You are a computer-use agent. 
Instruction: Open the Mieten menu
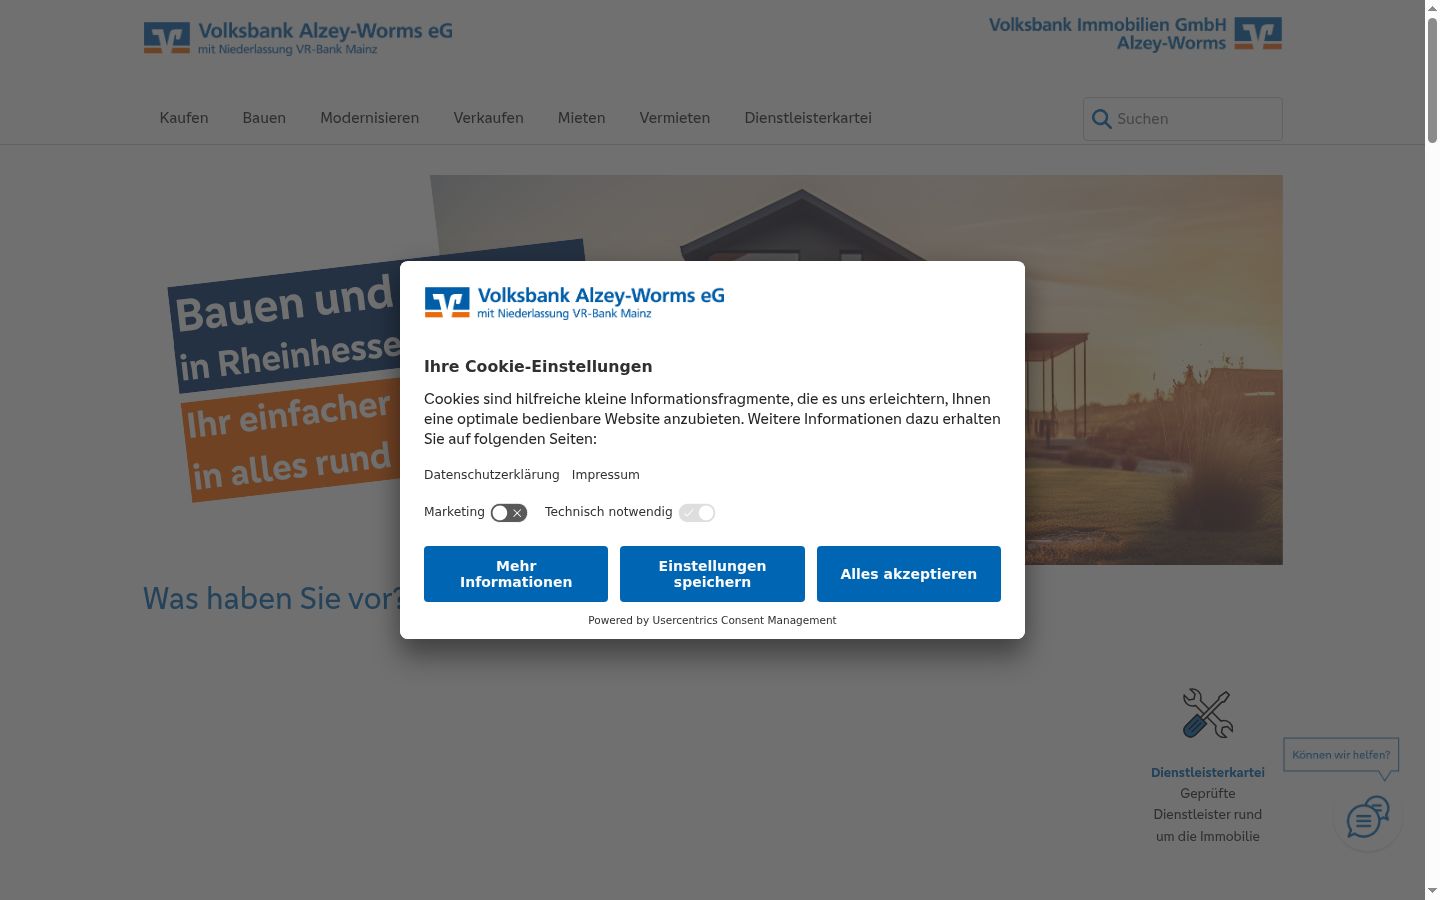(581, 118)
